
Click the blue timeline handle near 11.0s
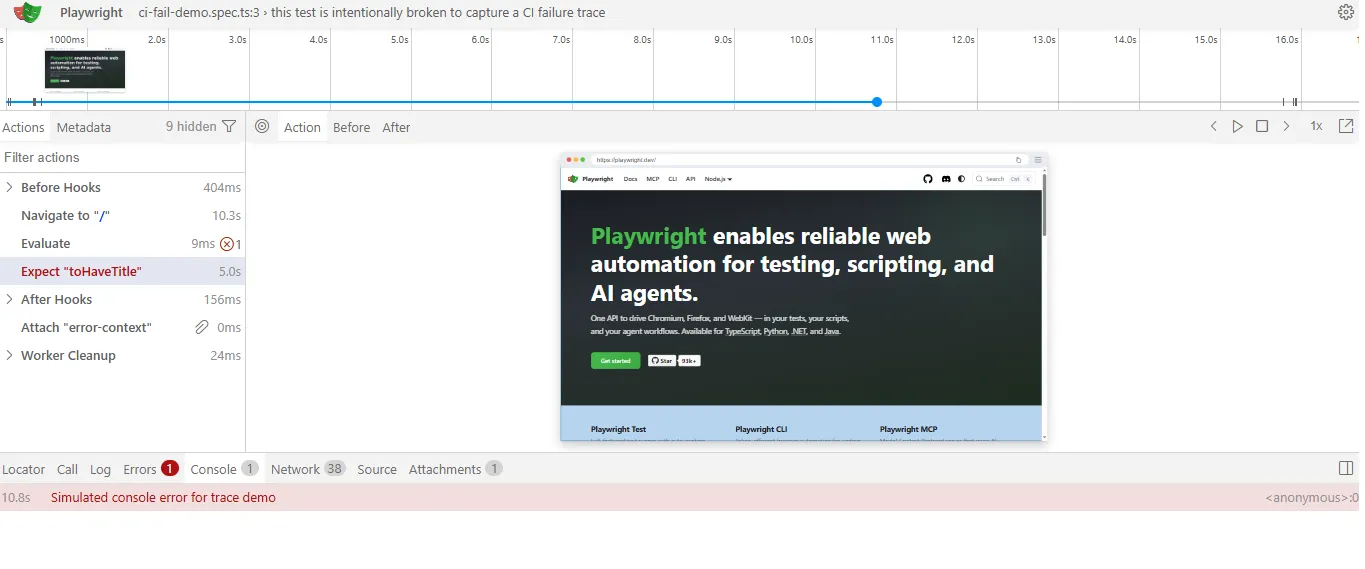(877, 102)
